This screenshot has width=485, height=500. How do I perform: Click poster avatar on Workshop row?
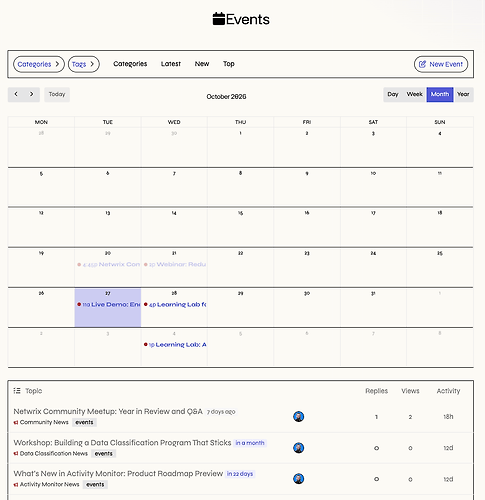click(298, 448)
